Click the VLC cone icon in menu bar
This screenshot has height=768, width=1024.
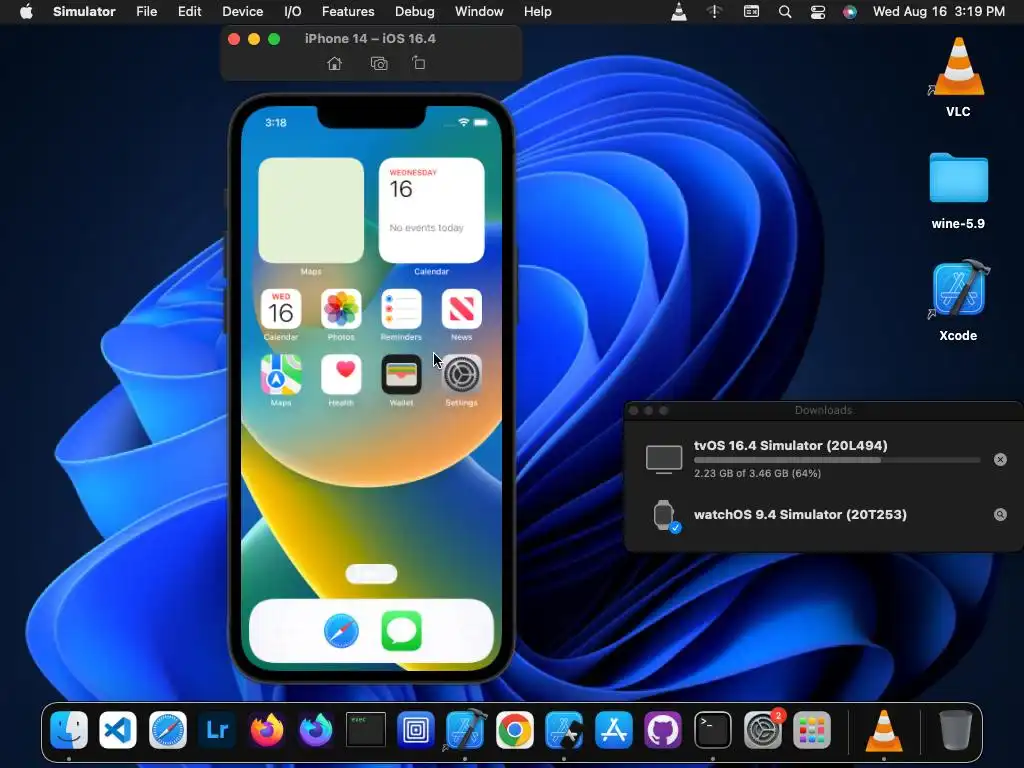click(679, 12)
